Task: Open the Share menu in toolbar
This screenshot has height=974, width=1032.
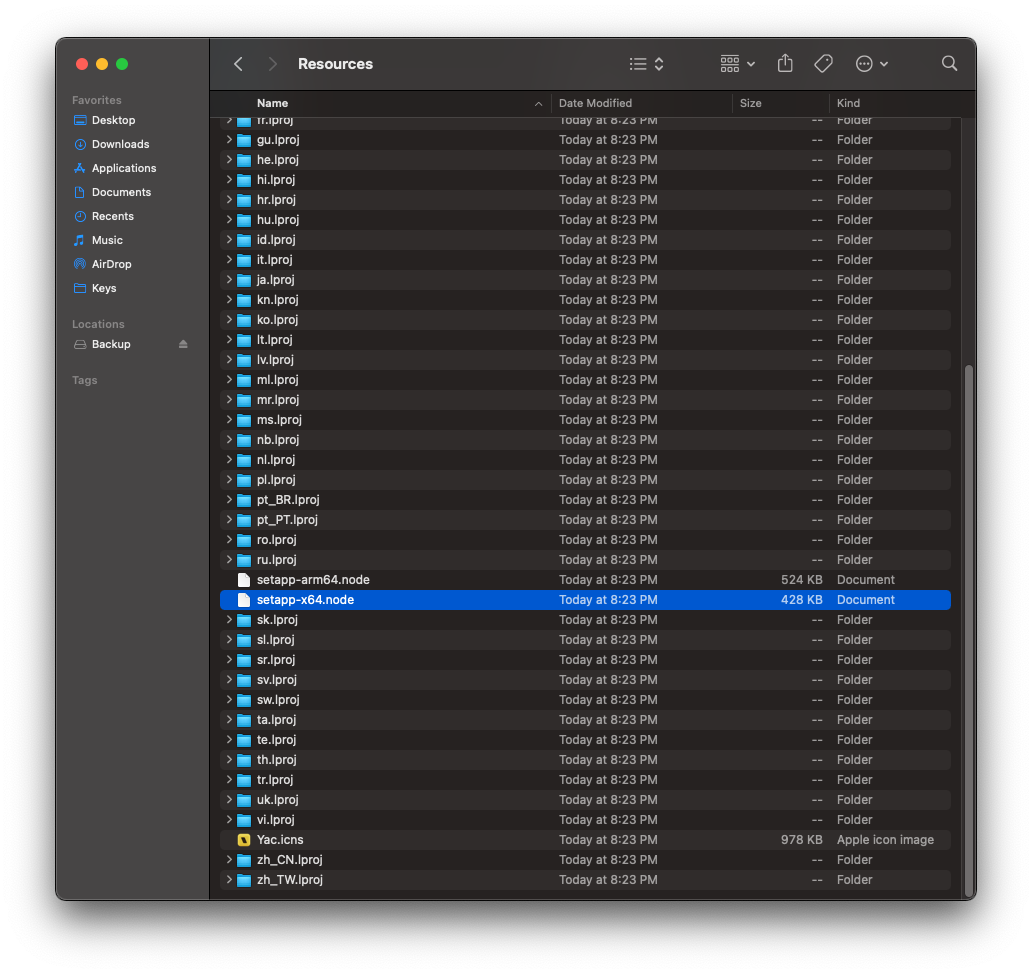Action: pos(785,63)
